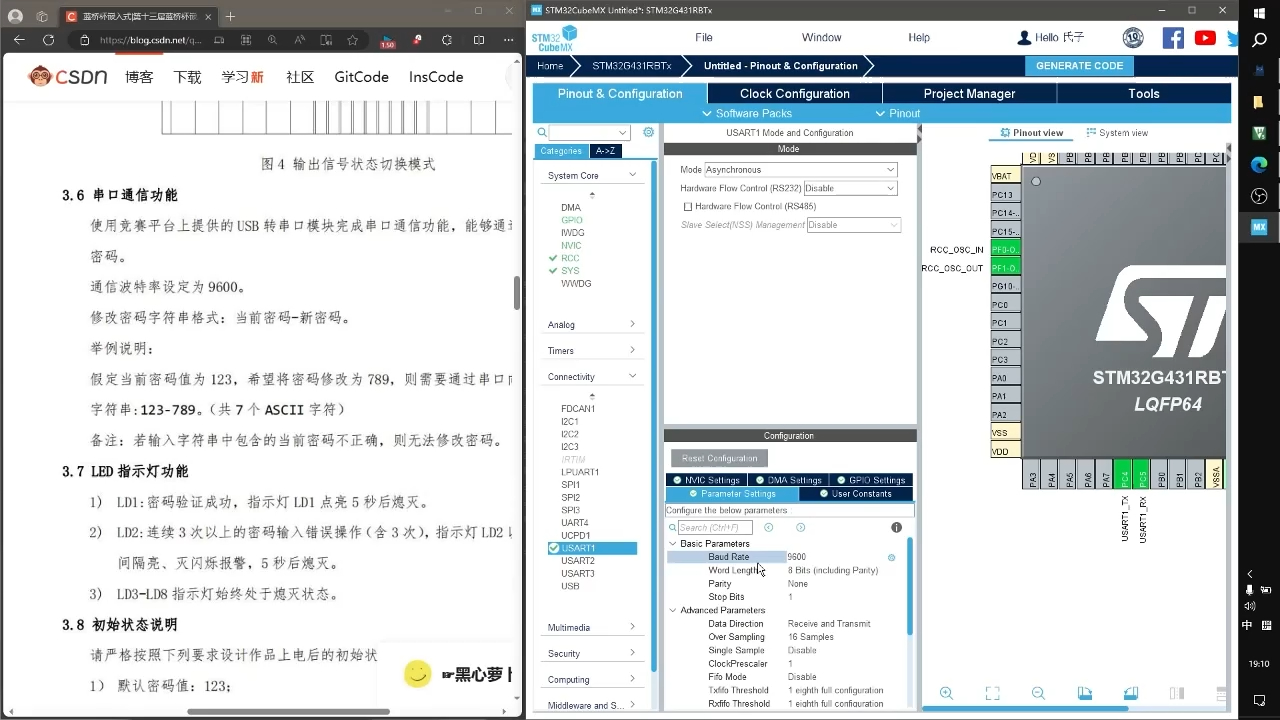Click the gear icon beside Baud Rate
The width and height of the screenshot is (1280, 720).
pyautogui.click(x=891, y=557)
